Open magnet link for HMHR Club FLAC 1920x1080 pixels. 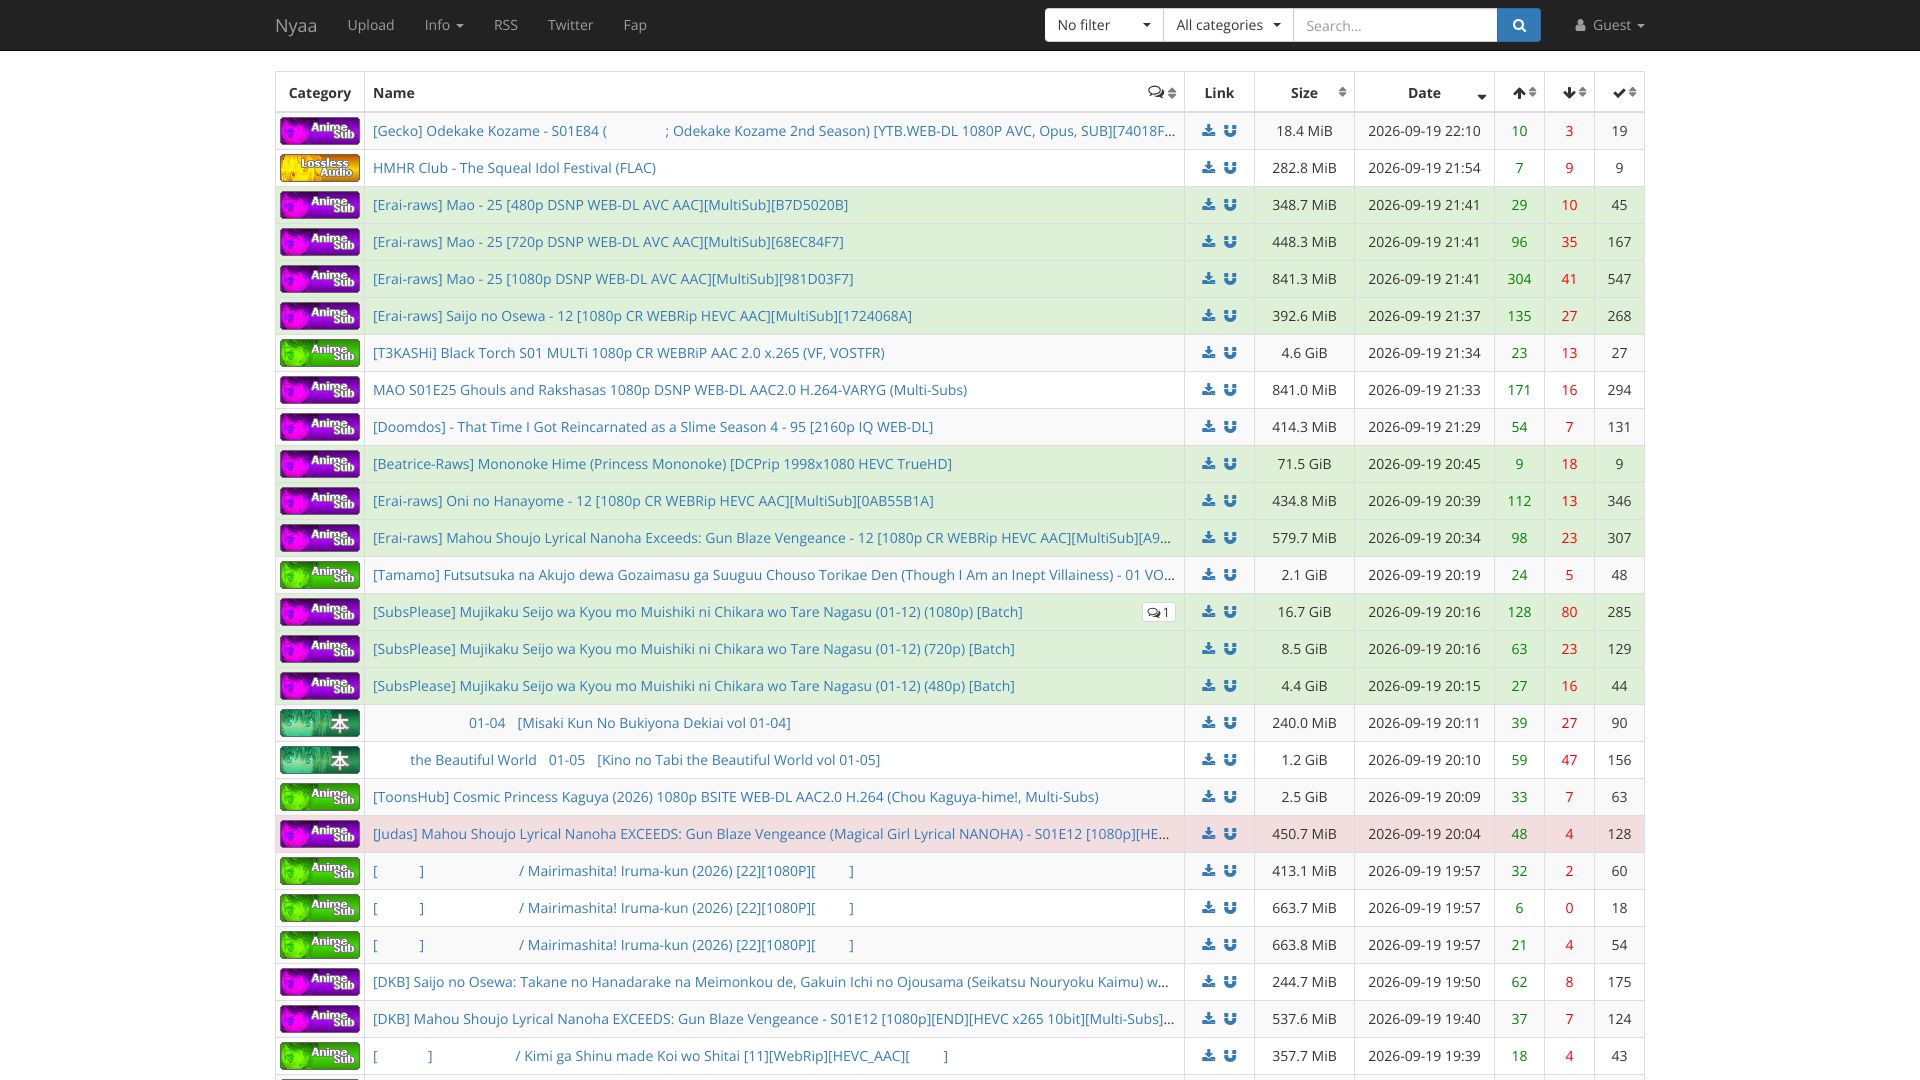(x=1230, y=168)
